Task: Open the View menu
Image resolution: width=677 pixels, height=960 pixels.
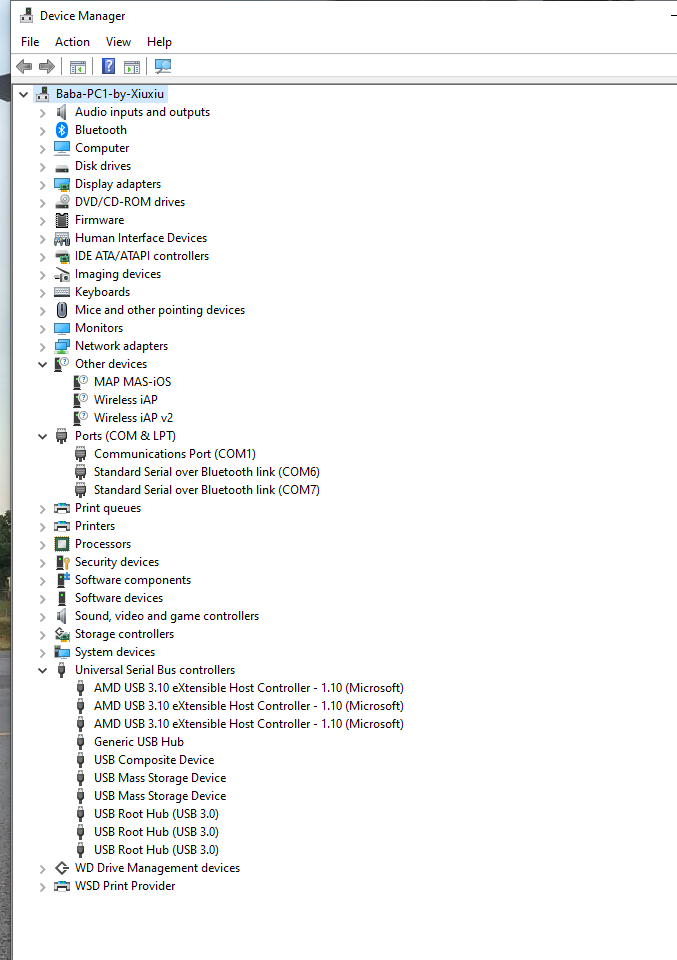Action: click(118, 42)
